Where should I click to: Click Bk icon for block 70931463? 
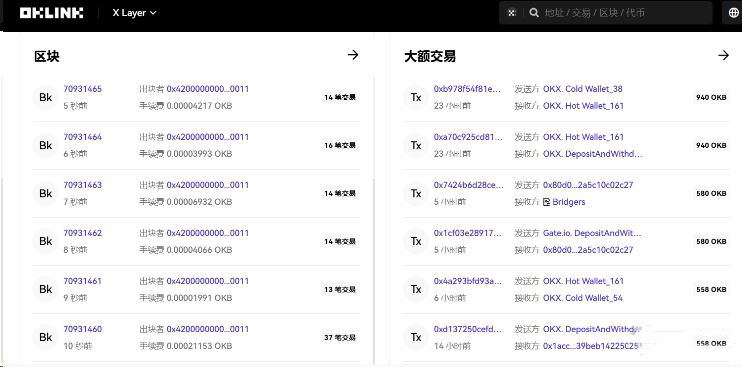coord(45,193)
